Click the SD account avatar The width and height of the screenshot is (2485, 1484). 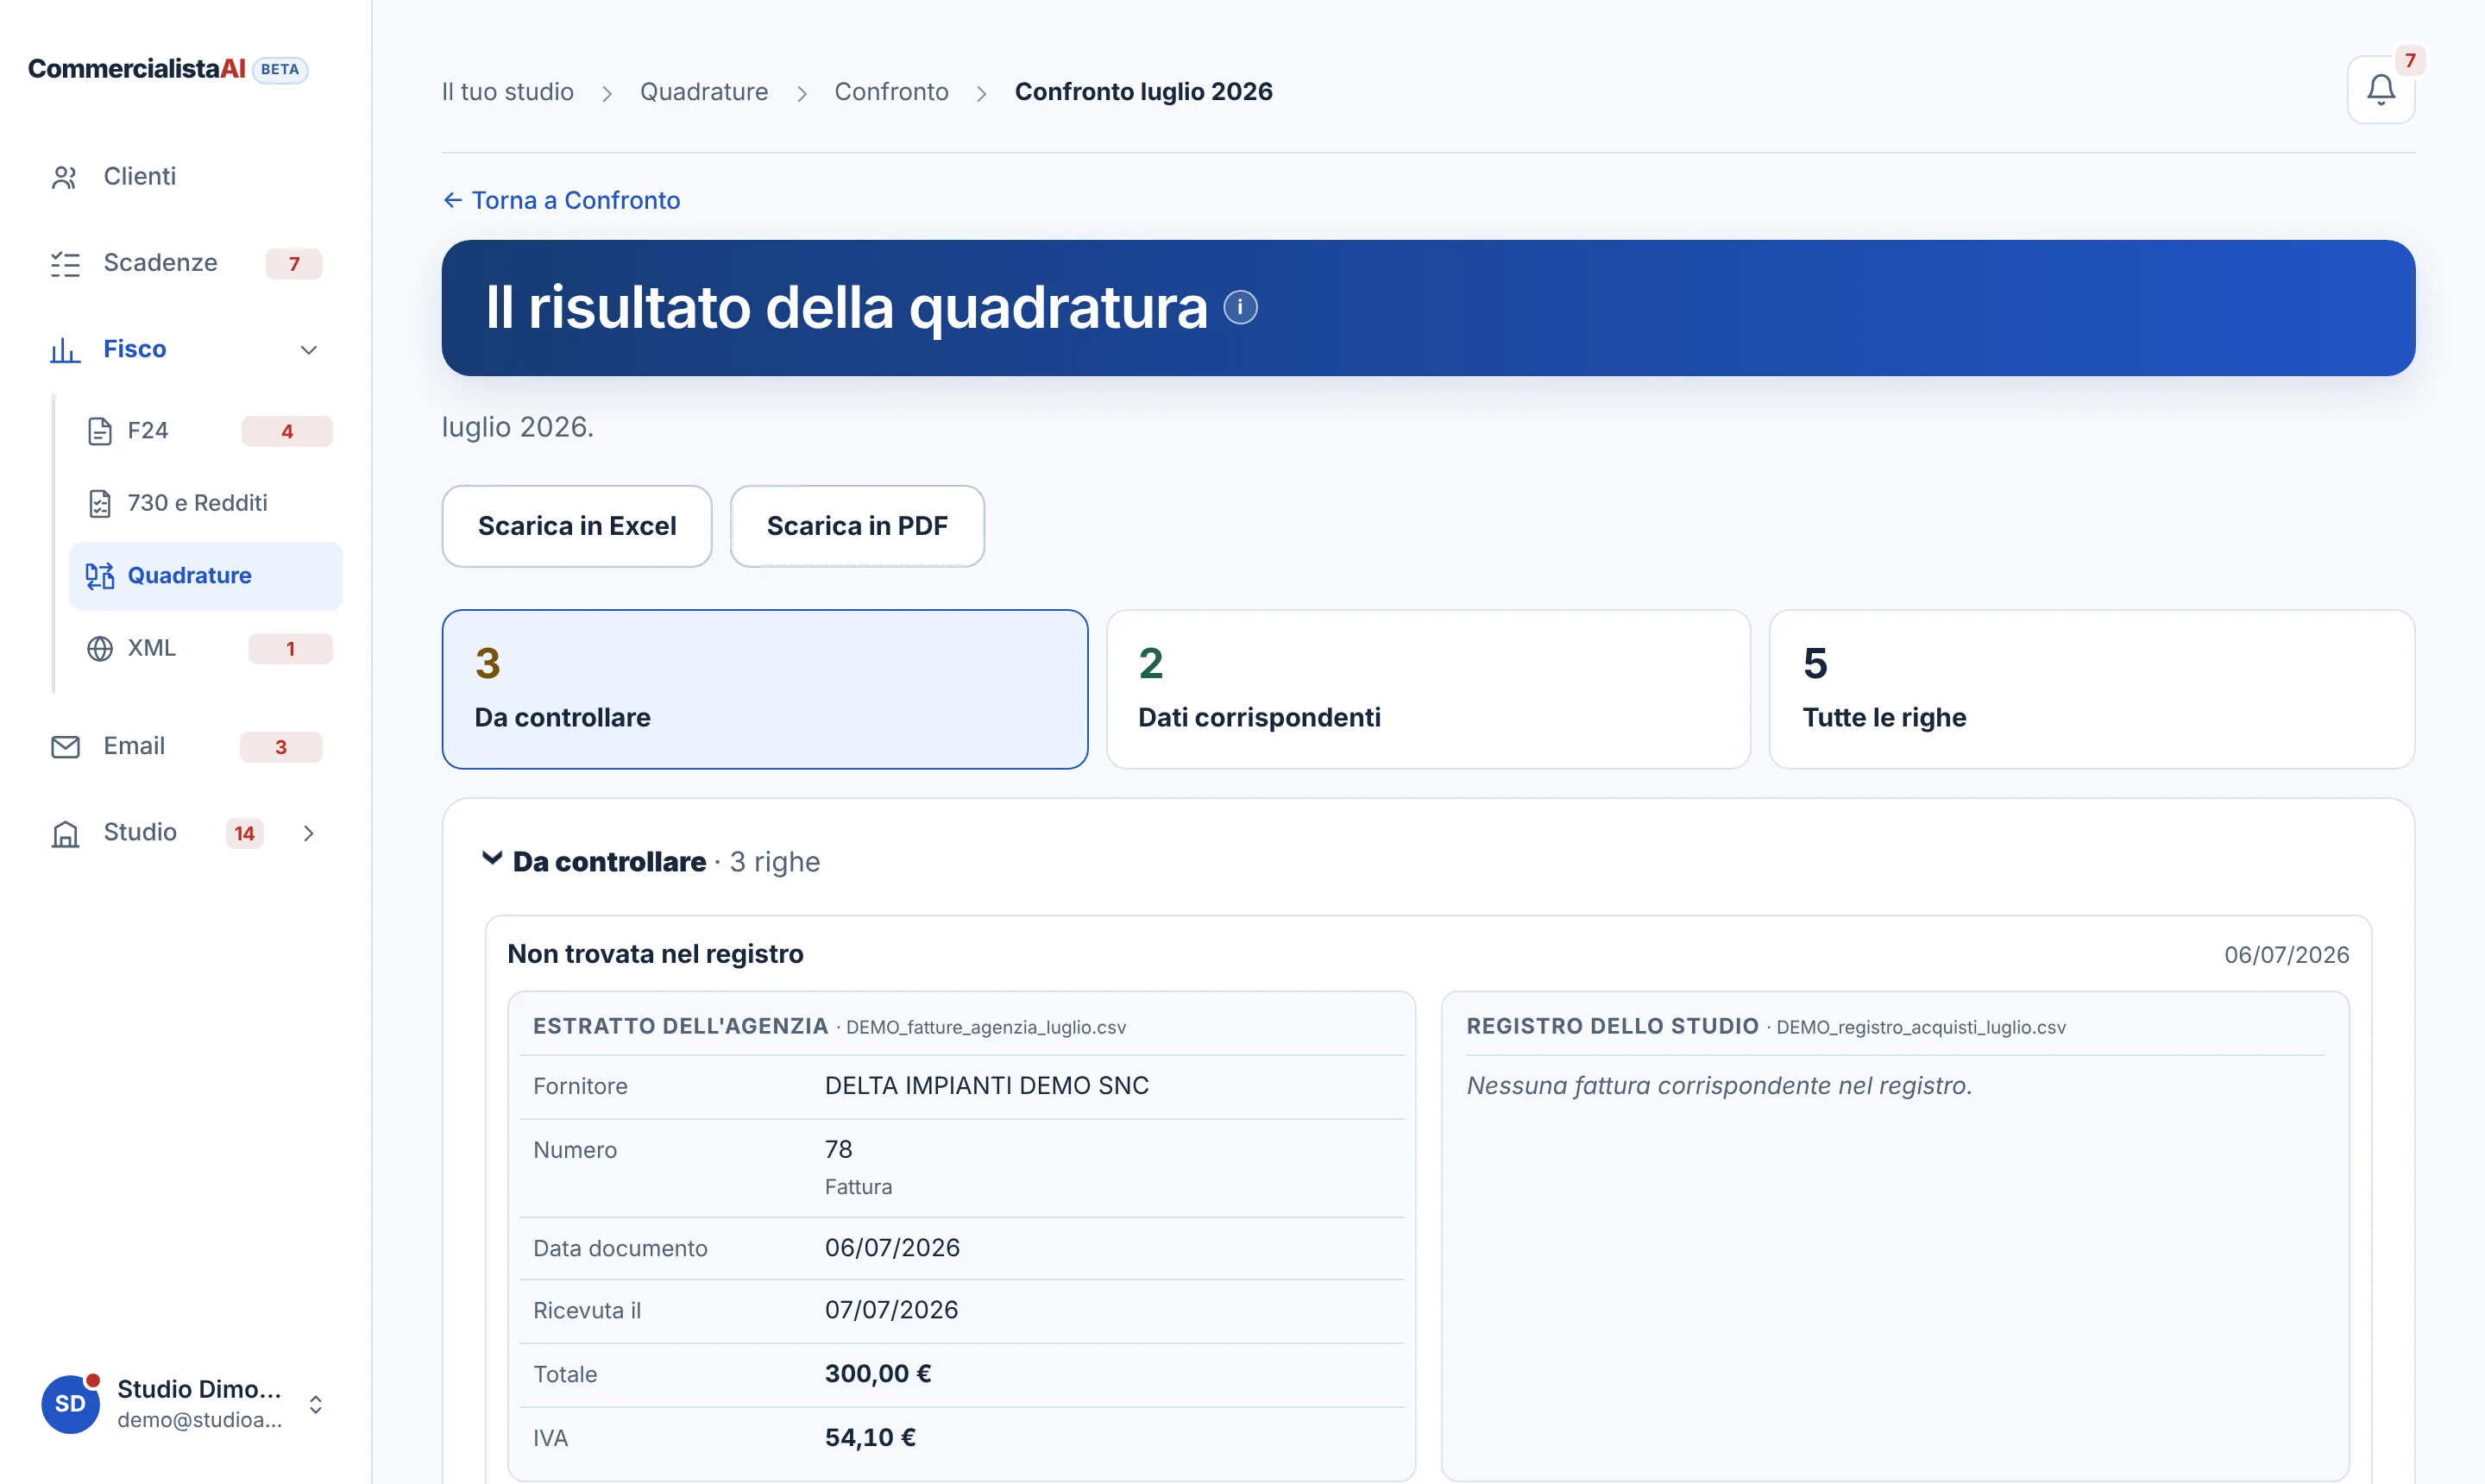click(x=70, y=1403)
